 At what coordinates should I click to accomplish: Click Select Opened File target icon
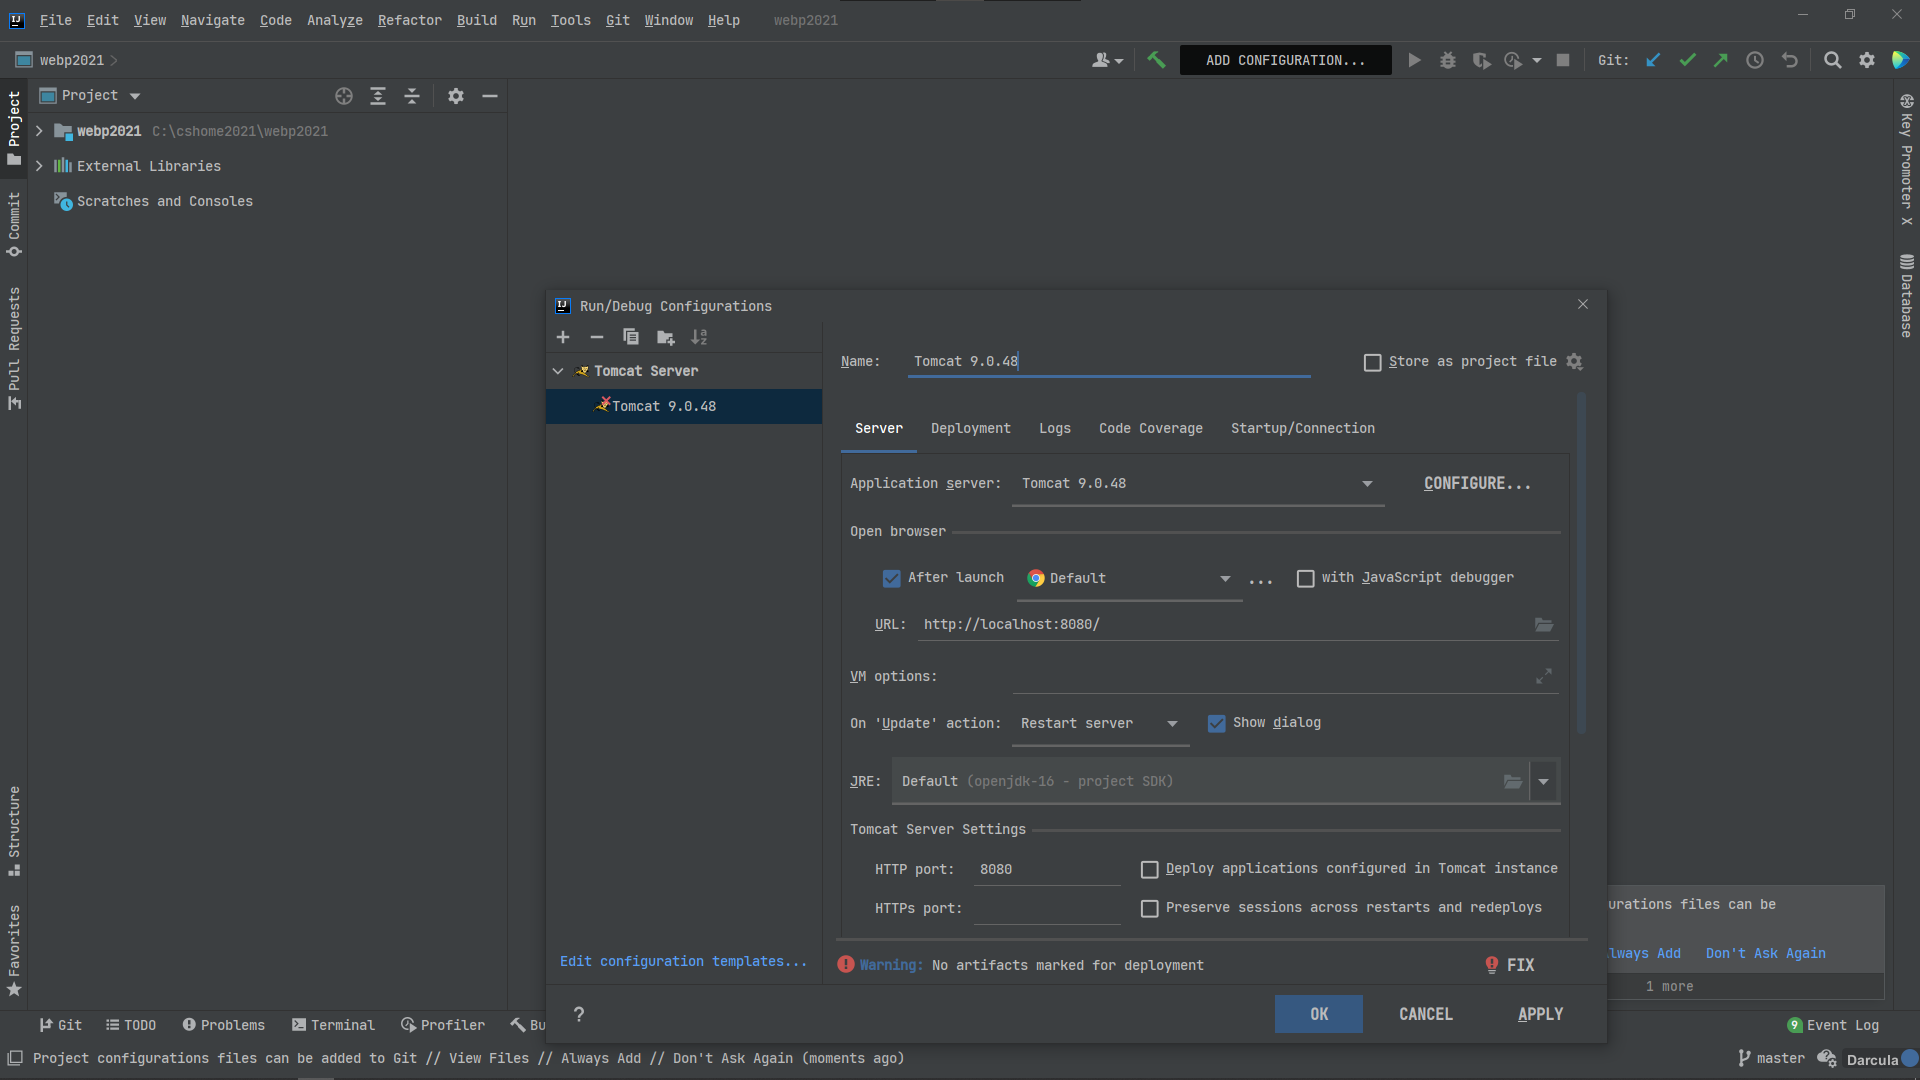pyautogui.click(x=344, y=96)
